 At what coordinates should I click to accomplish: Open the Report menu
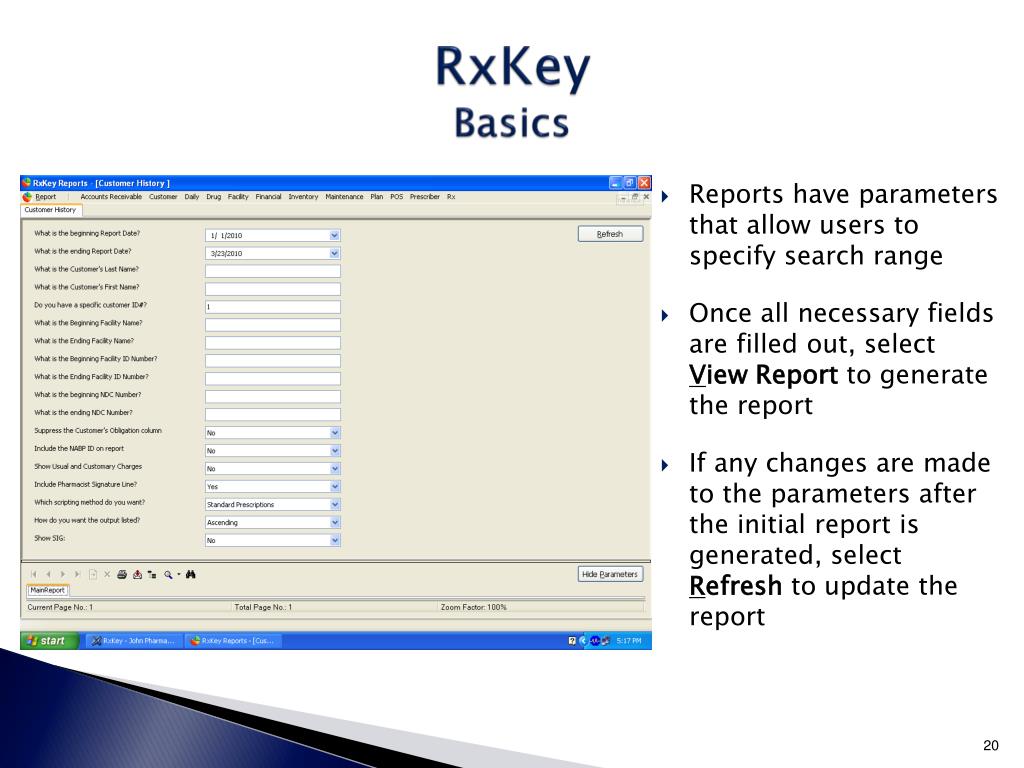click(x=46, y=197)
